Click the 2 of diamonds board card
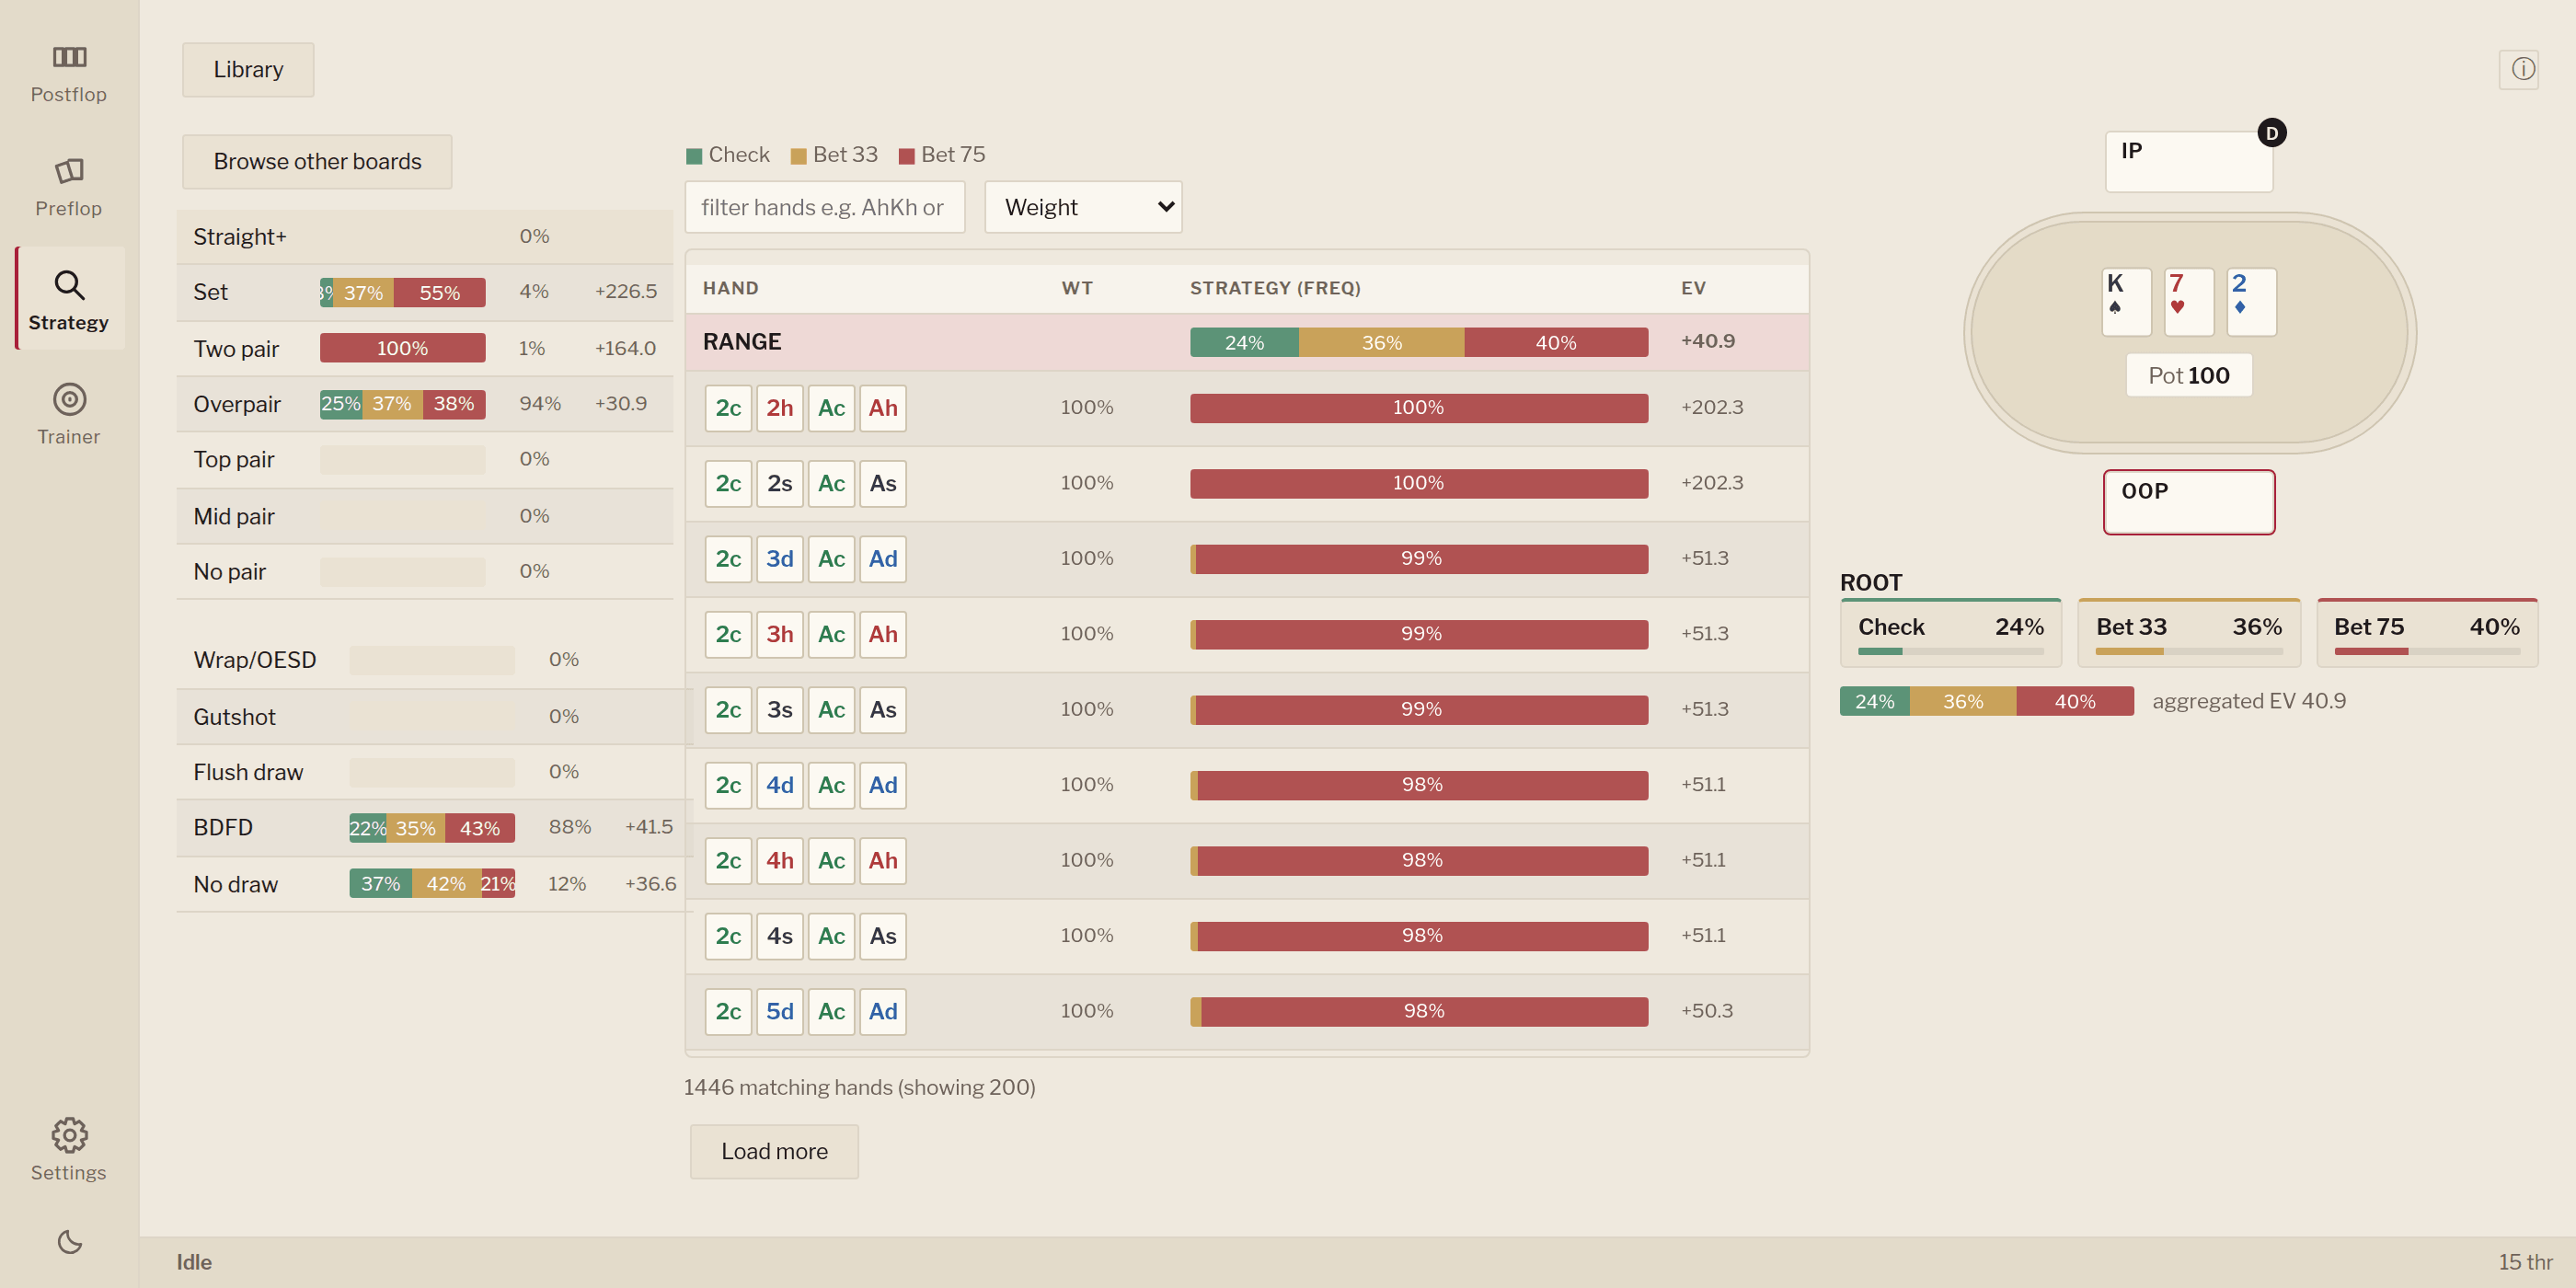This screenshot has width=2576, height=1288. click(2252, 302)
